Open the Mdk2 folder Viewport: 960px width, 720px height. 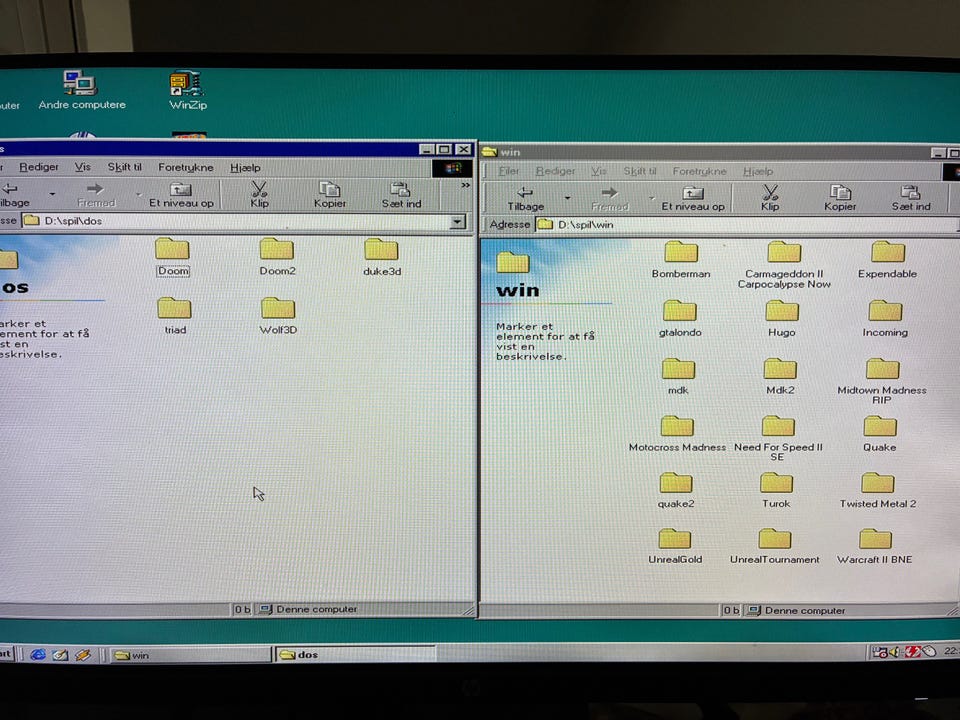point(780,376)
